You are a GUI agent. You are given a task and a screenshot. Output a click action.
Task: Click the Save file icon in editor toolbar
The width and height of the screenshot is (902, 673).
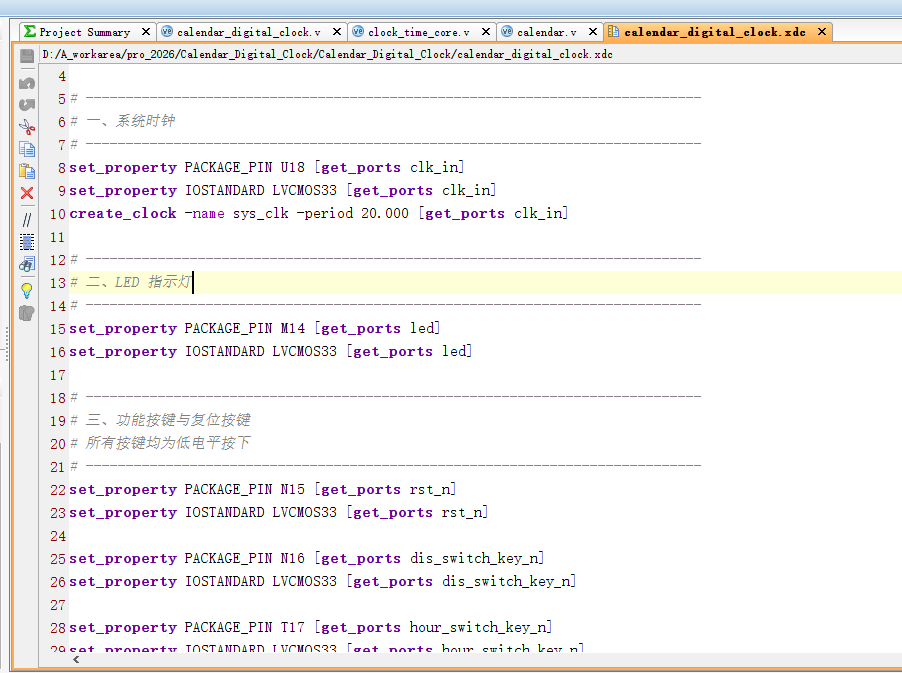[x=27, y=56]
